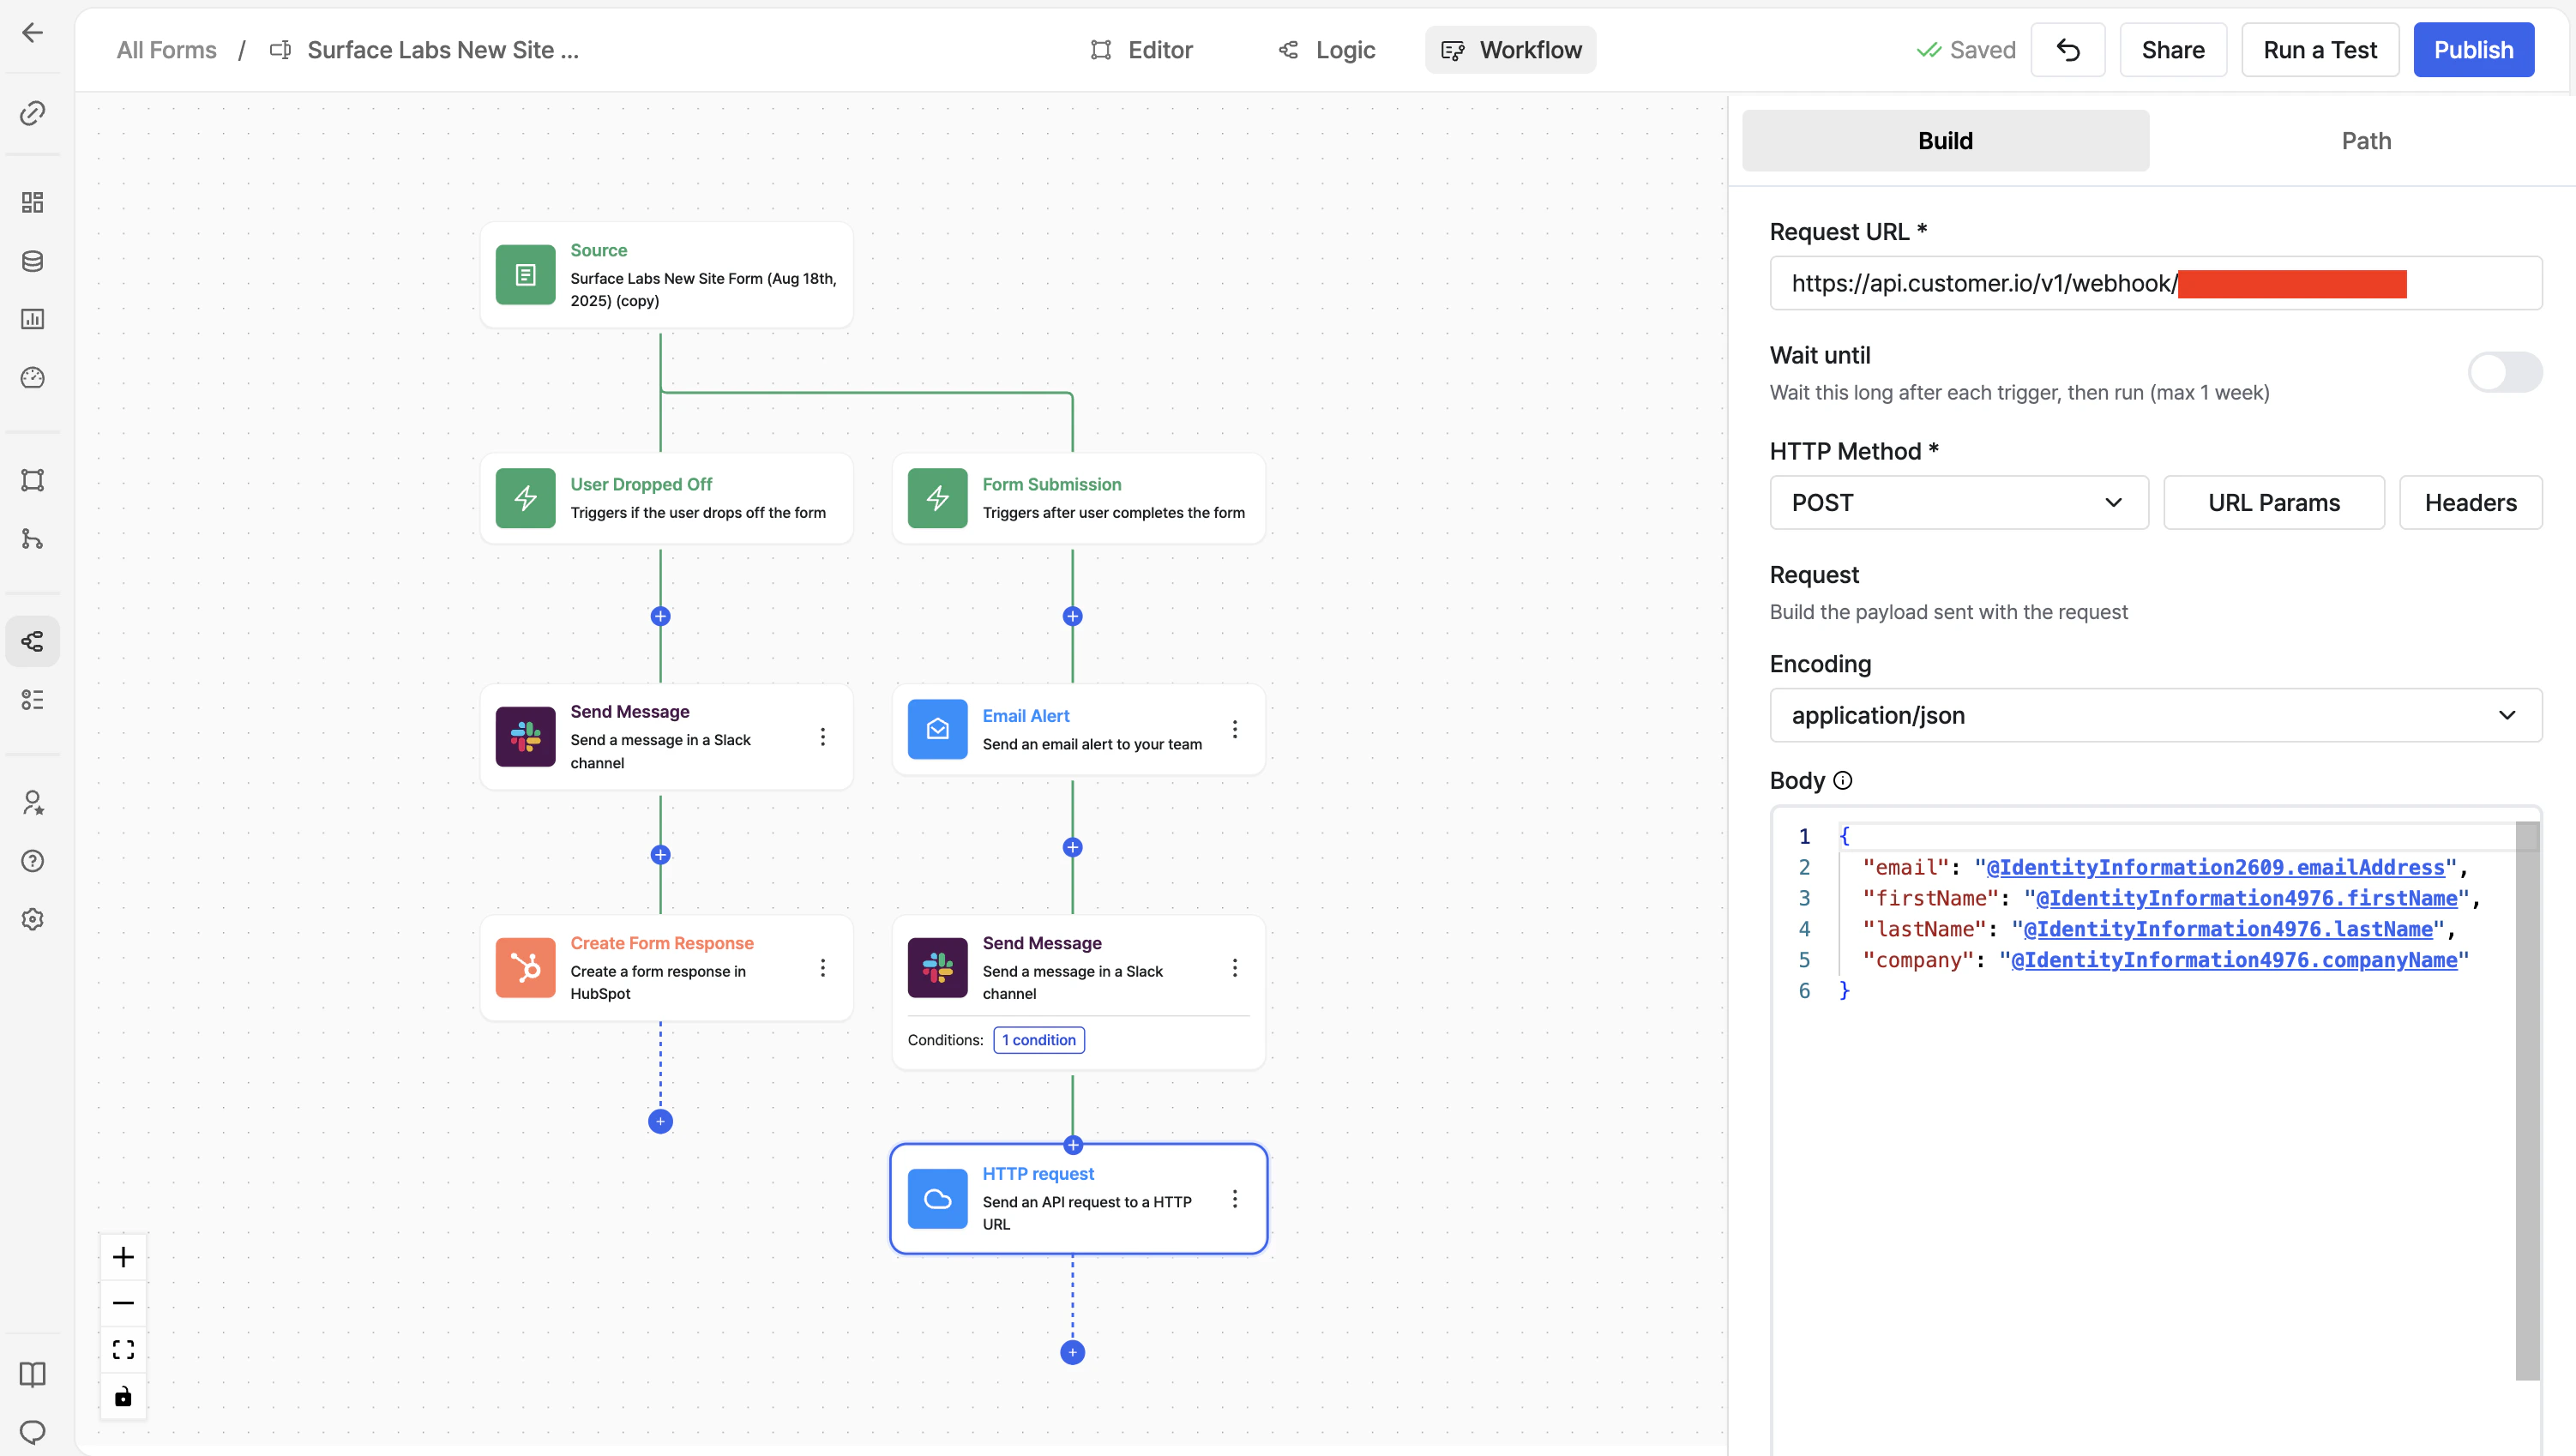Expand the application/json Encoding dropdown
The width and height of the screenshot is (2576, 1456).
2156,716
